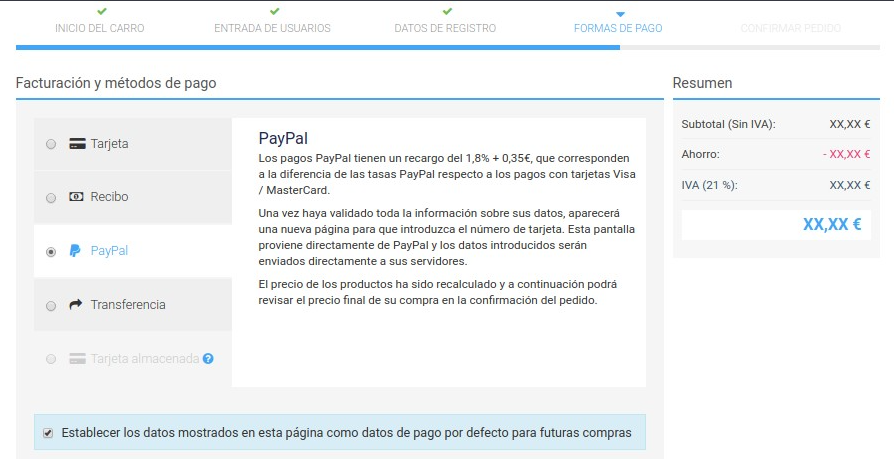This screenshot has height=459, width=894.
Task: Uncheck the default payment data checkbox
Action: point(48,433)
